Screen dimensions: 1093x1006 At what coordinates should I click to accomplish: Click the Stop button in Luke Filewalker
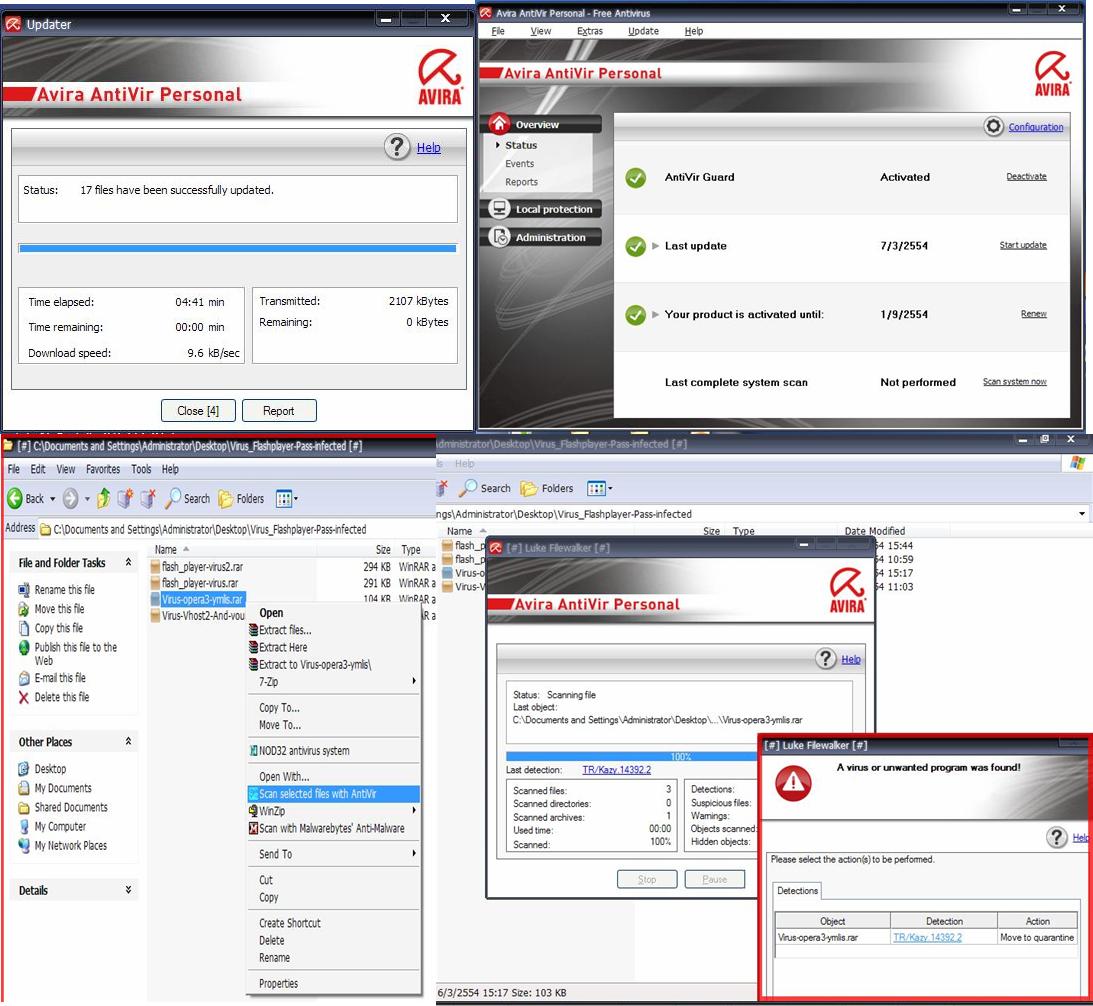tap(647, 879)
